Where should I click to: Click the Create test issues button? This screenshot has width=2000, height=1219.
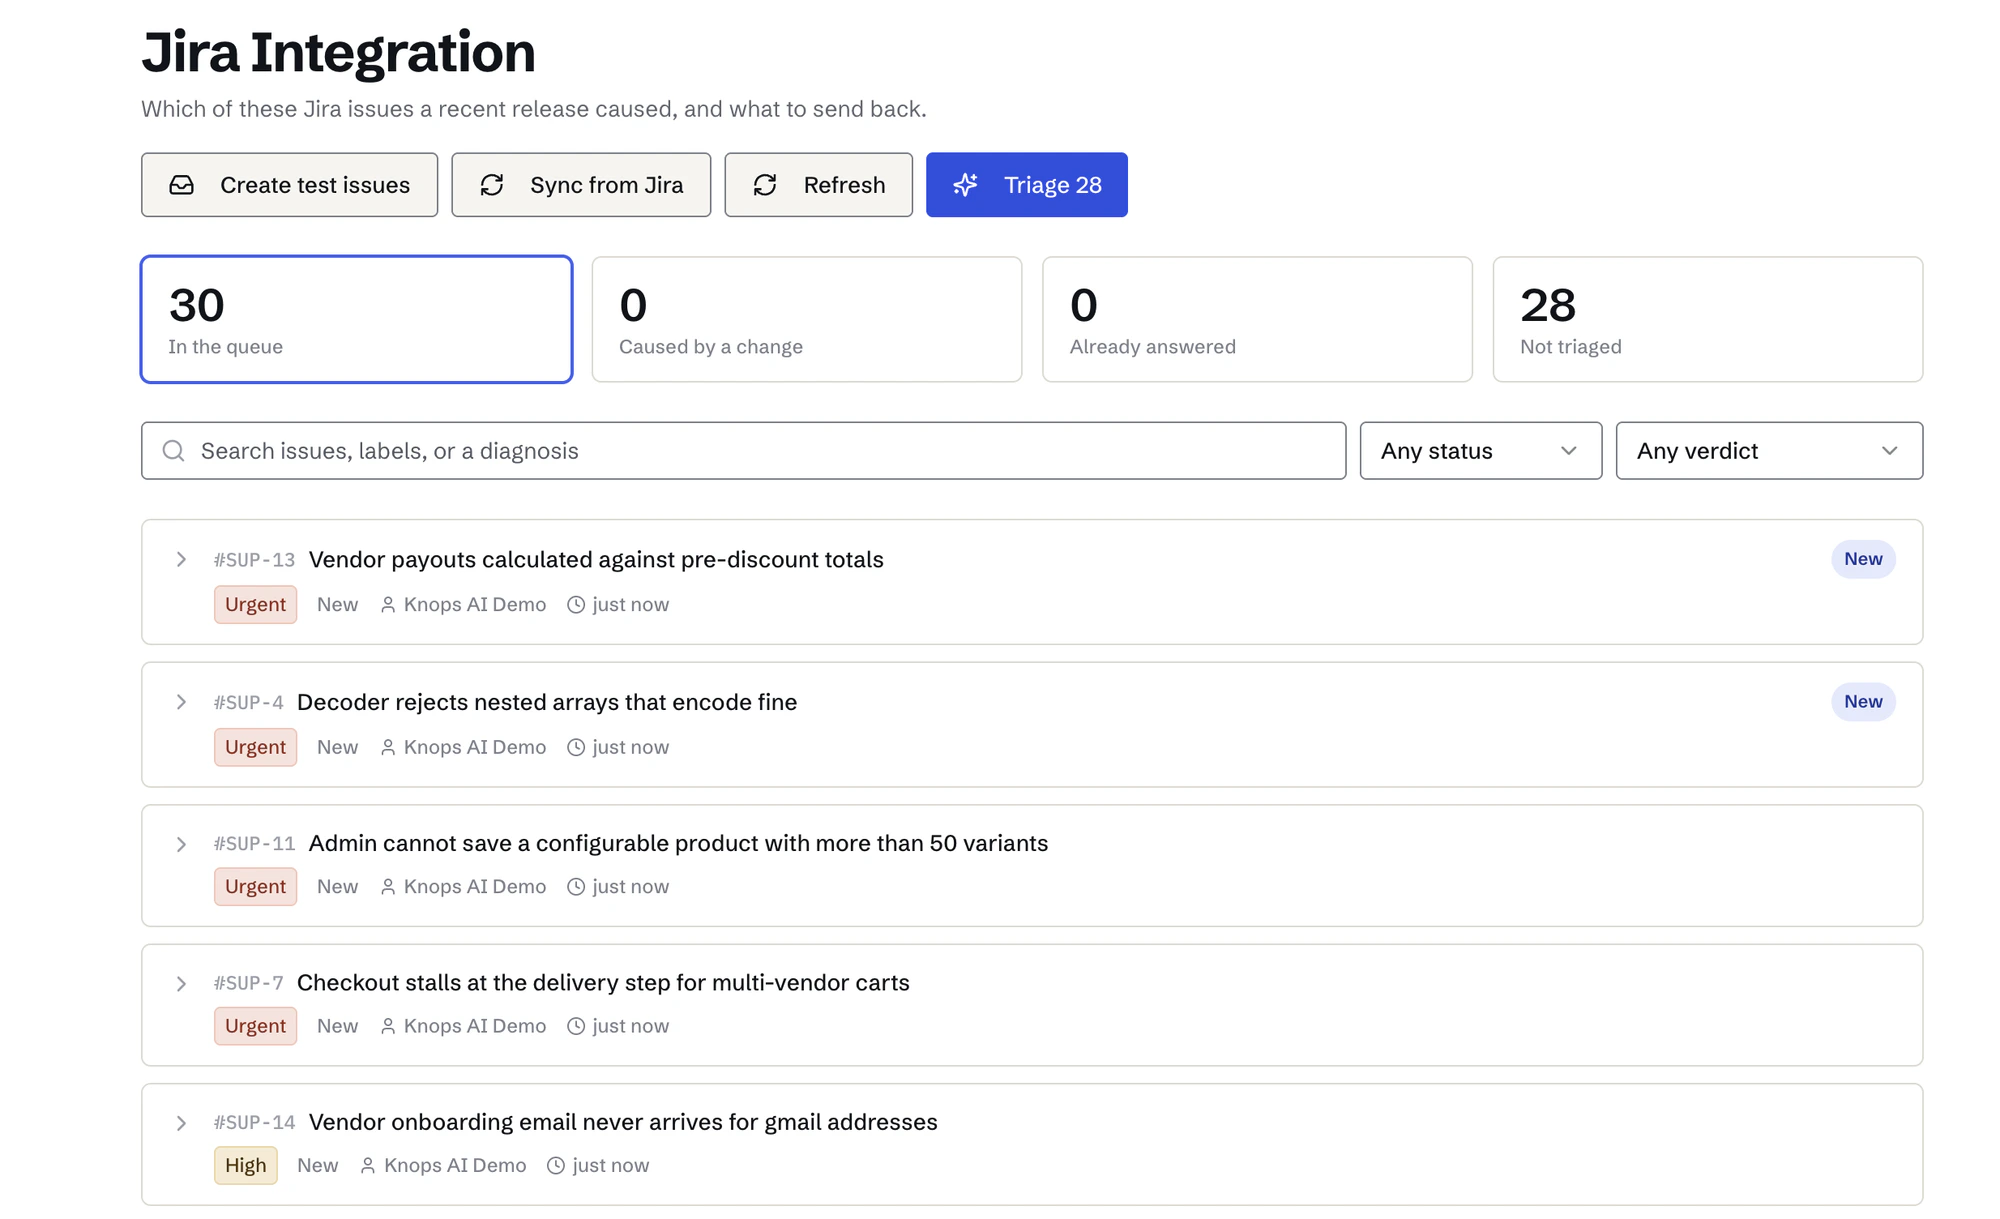tap(290, 185)
